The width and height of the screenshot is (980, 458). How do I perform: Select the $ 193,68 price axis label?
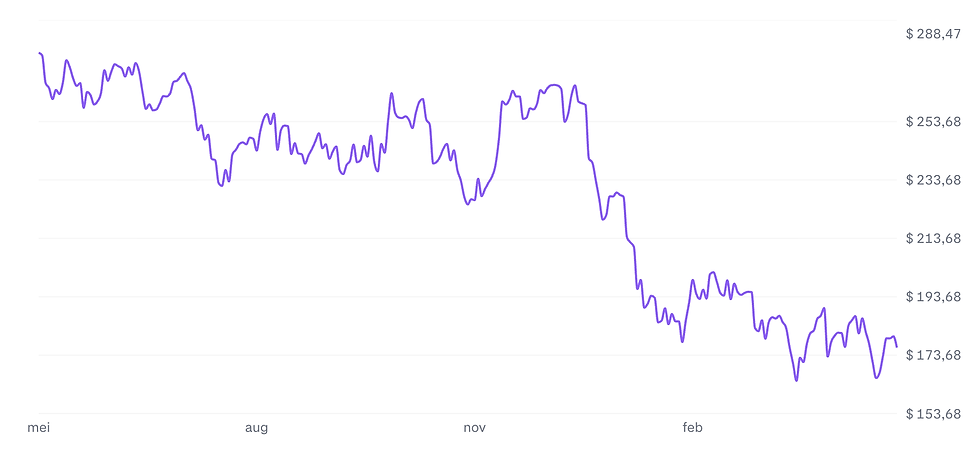pos(932,297)
